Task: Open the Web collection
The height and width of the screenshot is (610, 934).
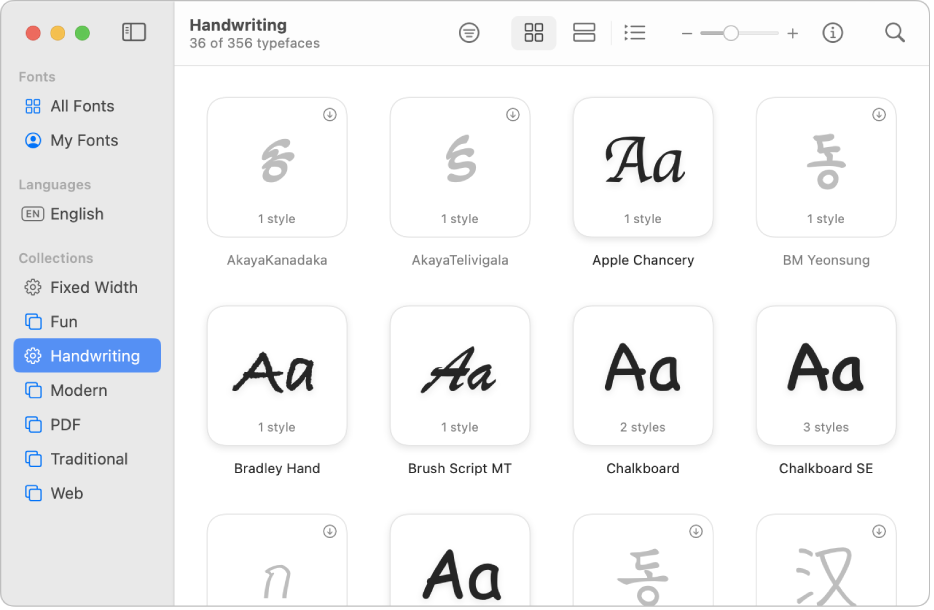Action: (x=87, y=494)
